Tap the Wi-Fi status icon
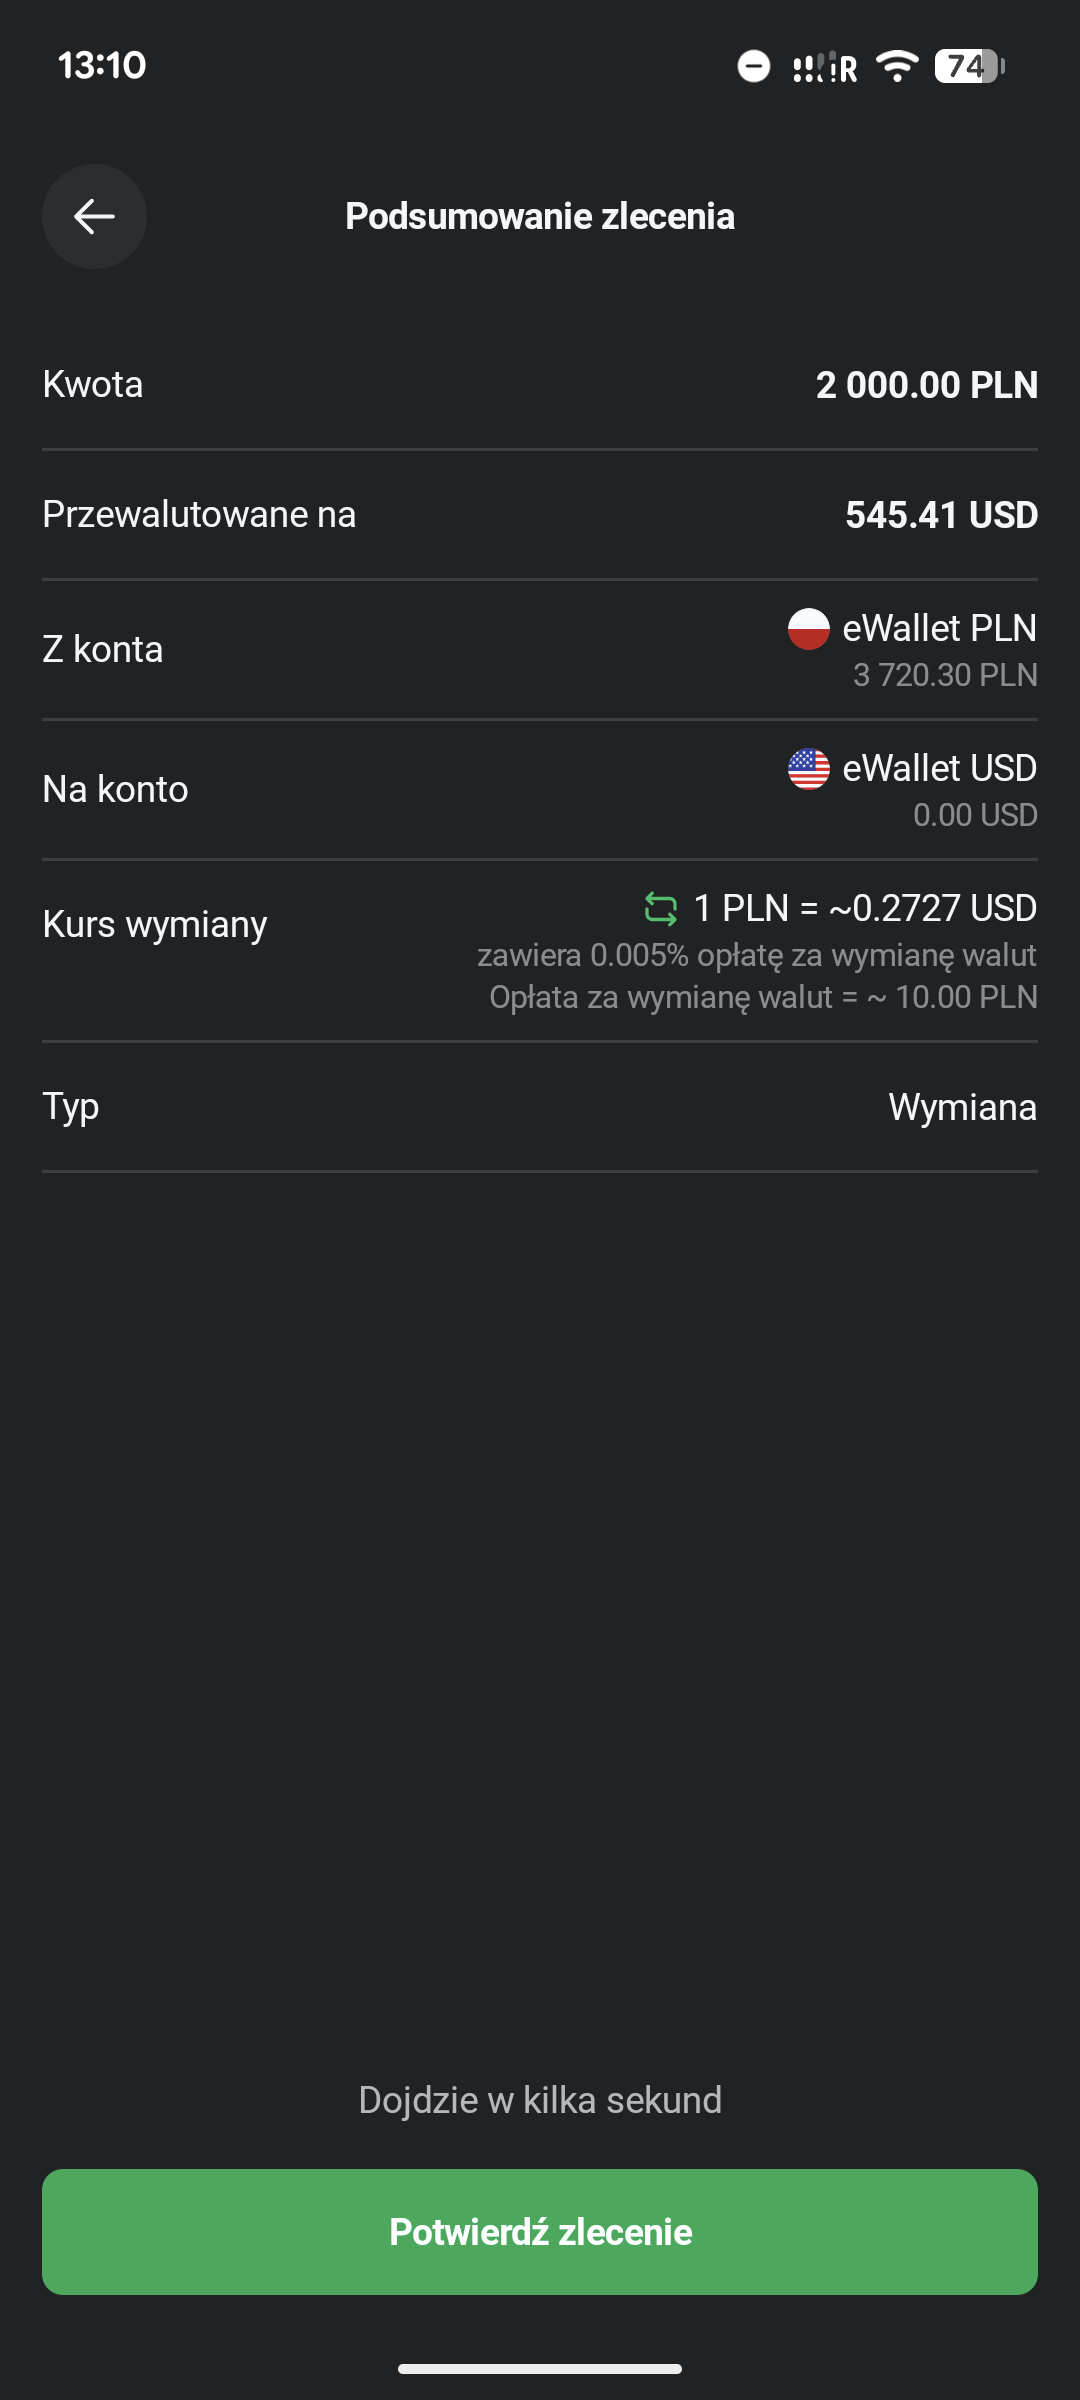Image resolution: width=1080 pixels, height=2400 pixels. click(896, 66)
